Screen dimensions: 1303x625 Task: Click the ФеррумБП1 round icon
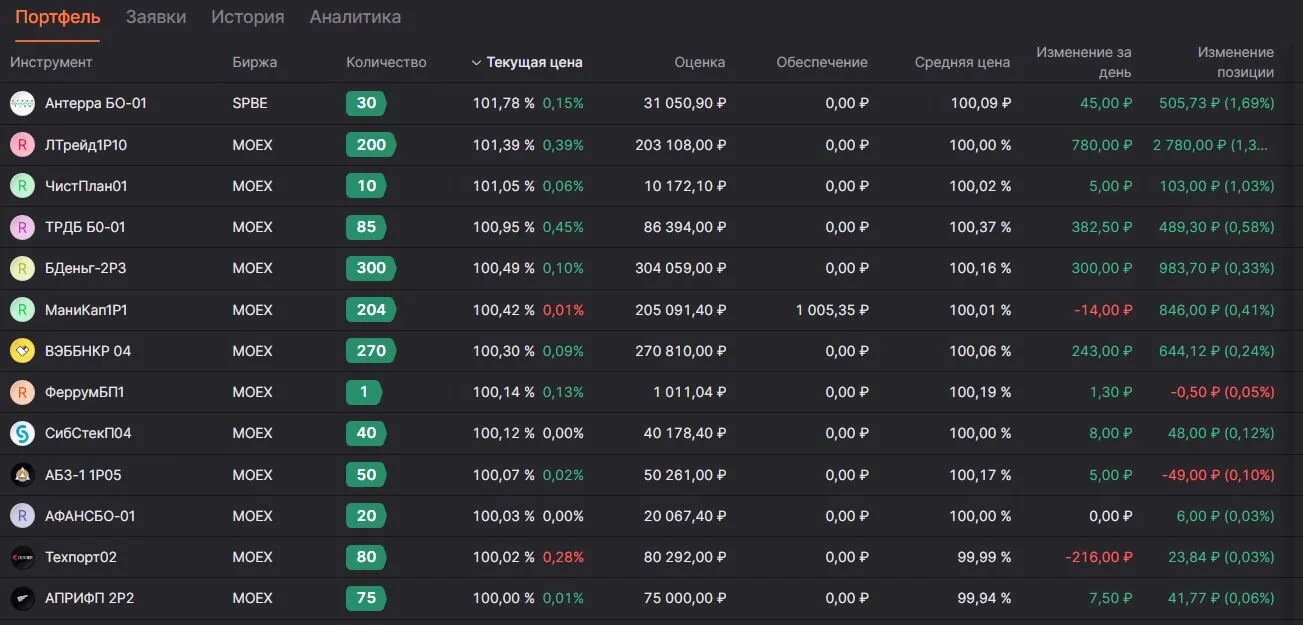point(22,392)
